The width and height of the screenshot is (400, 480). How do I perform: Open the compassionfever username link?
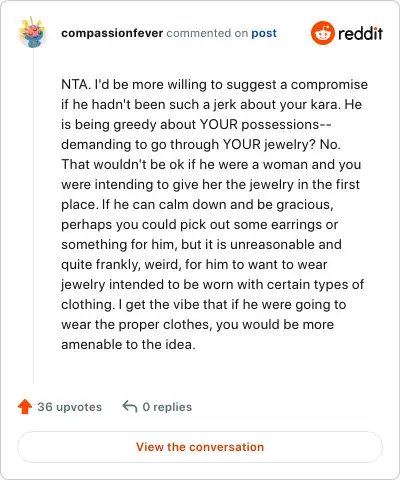click(x=112, y=33)
